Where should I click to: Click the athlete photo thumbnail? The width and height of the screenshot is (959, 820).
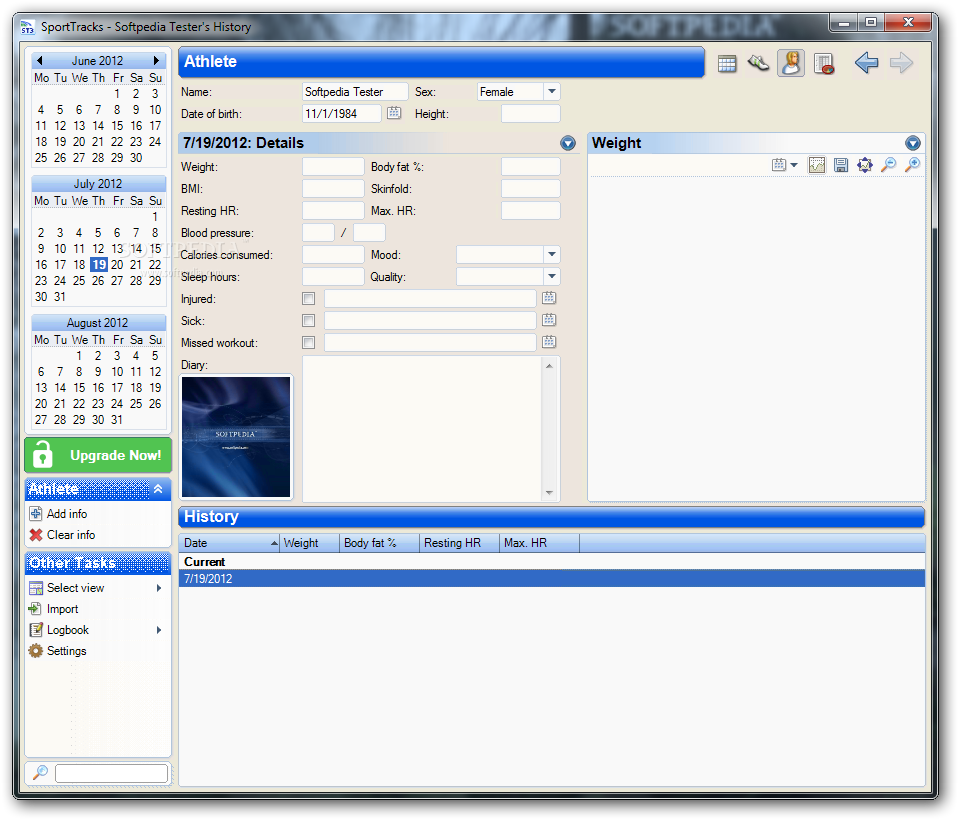click(x=236, y=437)
